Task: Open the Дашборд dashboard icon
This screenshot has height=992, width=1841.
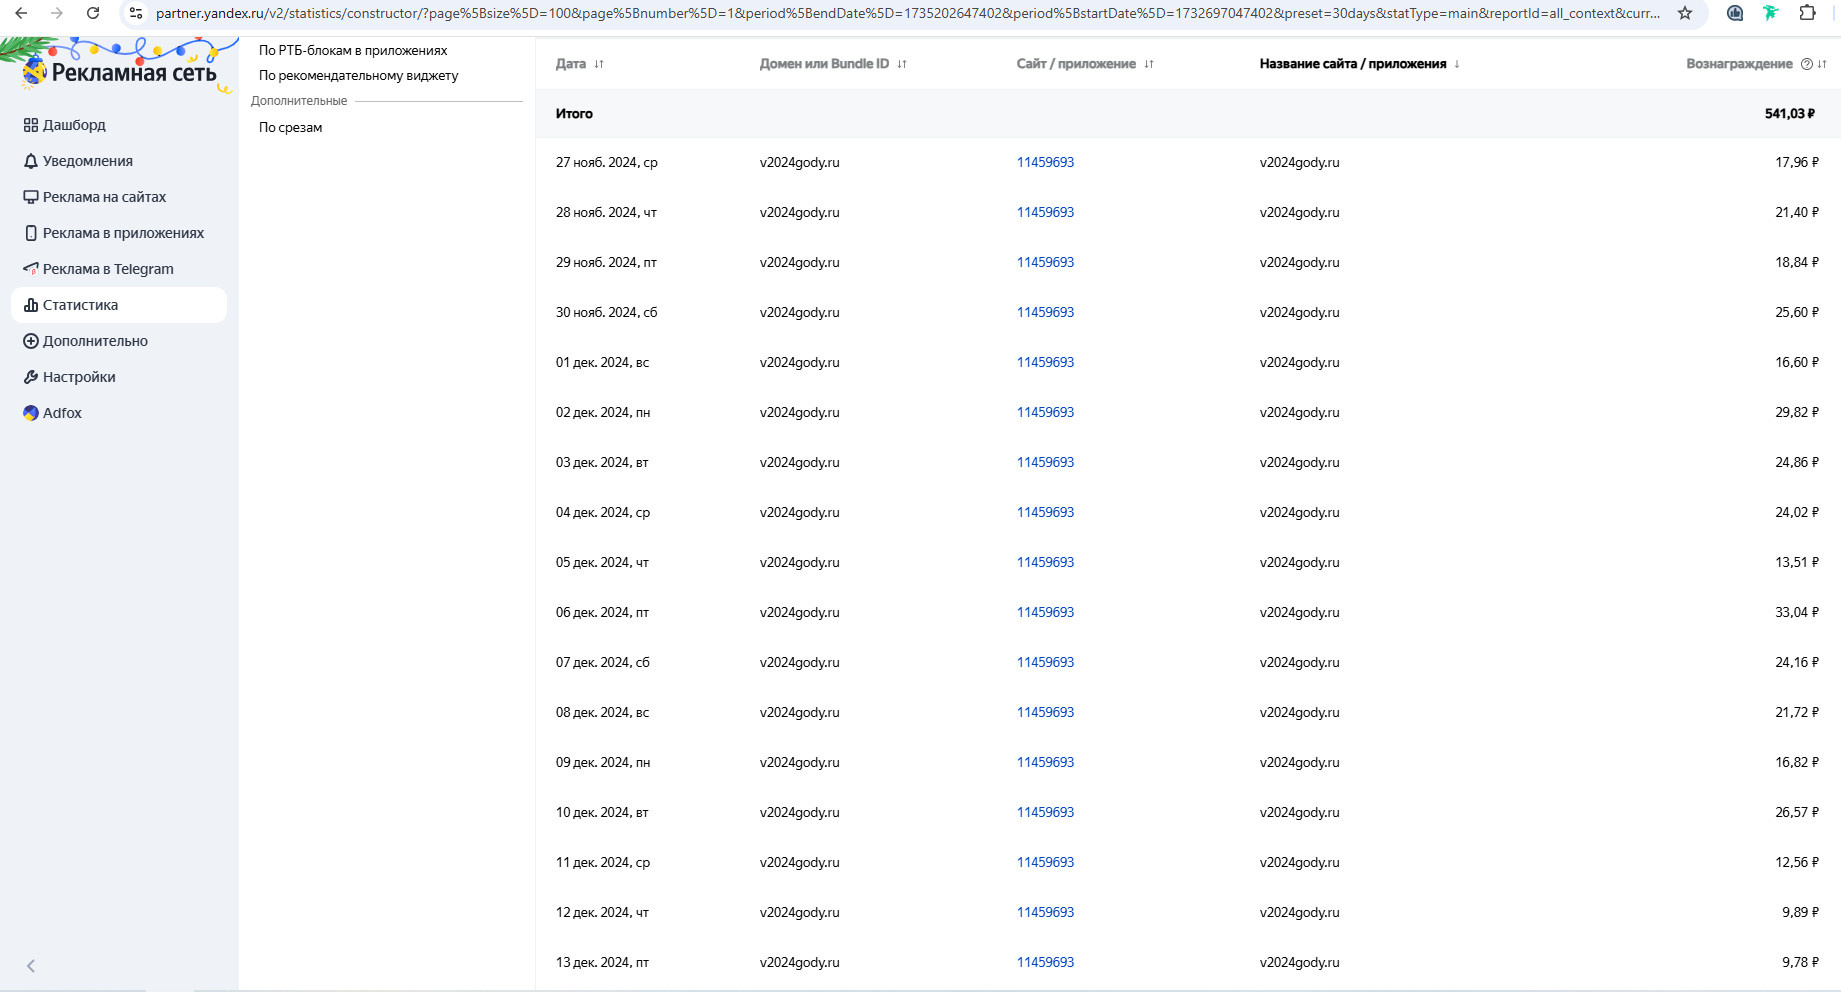Action: [31, 125]
